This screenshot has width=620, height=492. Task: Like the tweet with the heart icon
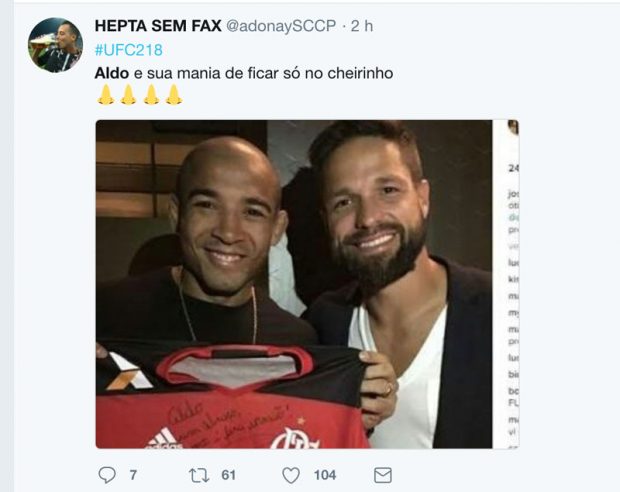[x=292, y=475]
